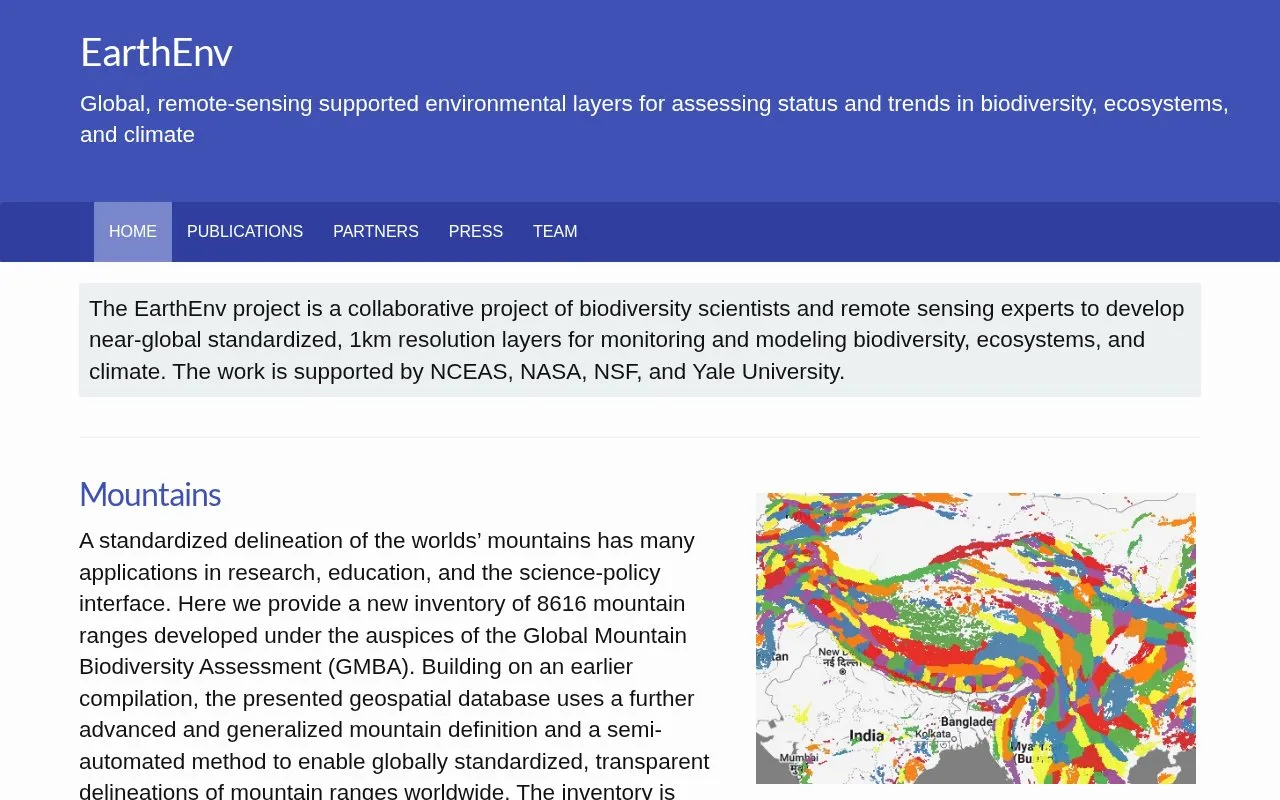View the mountain ranges map image
1280x800 pixels.
click(x=976, y=638)
